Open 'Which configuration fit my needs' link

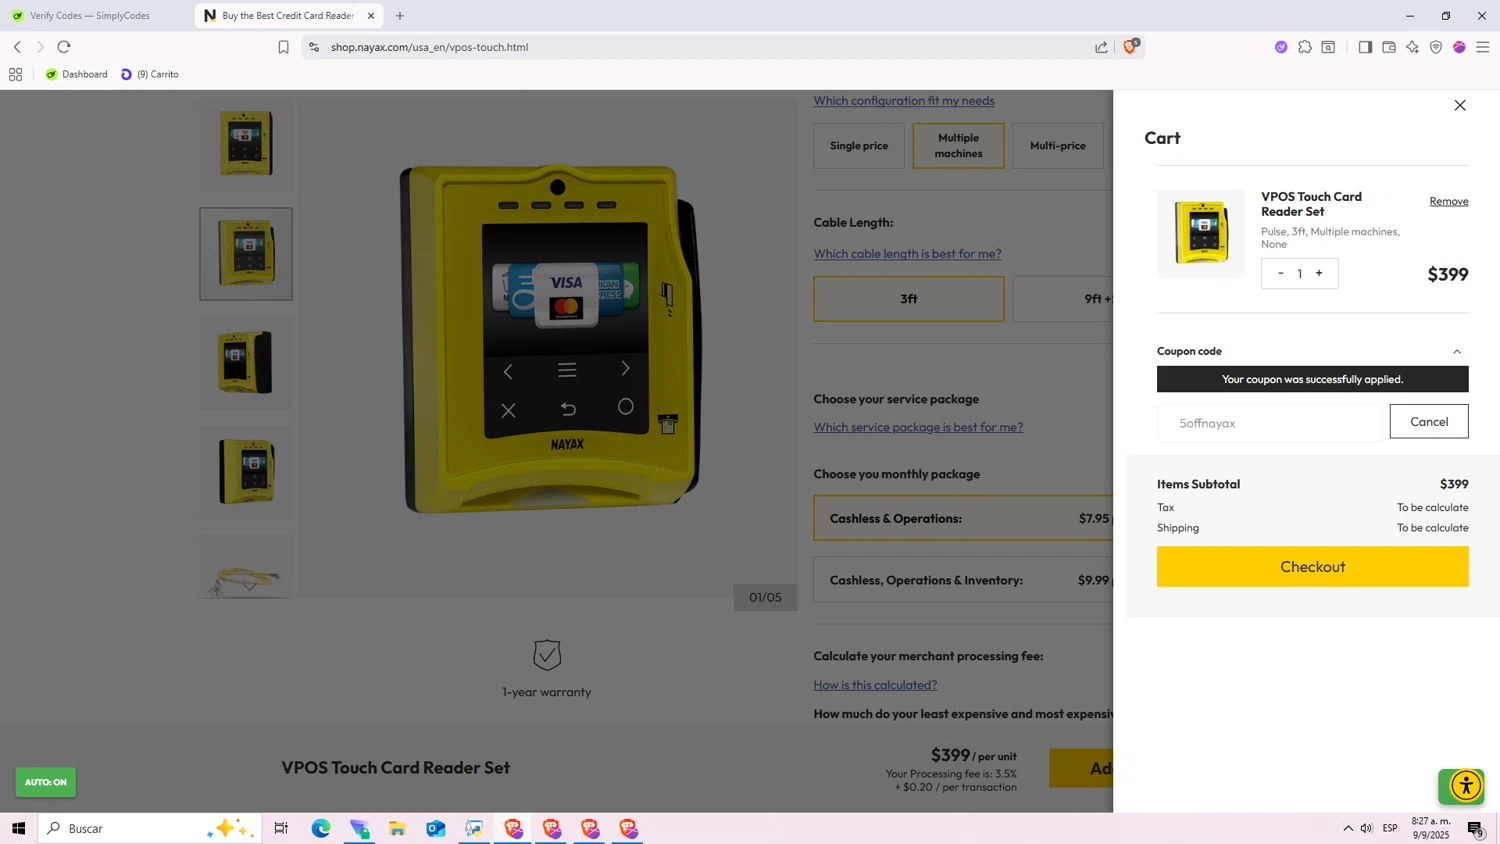(x=904, y=100)
